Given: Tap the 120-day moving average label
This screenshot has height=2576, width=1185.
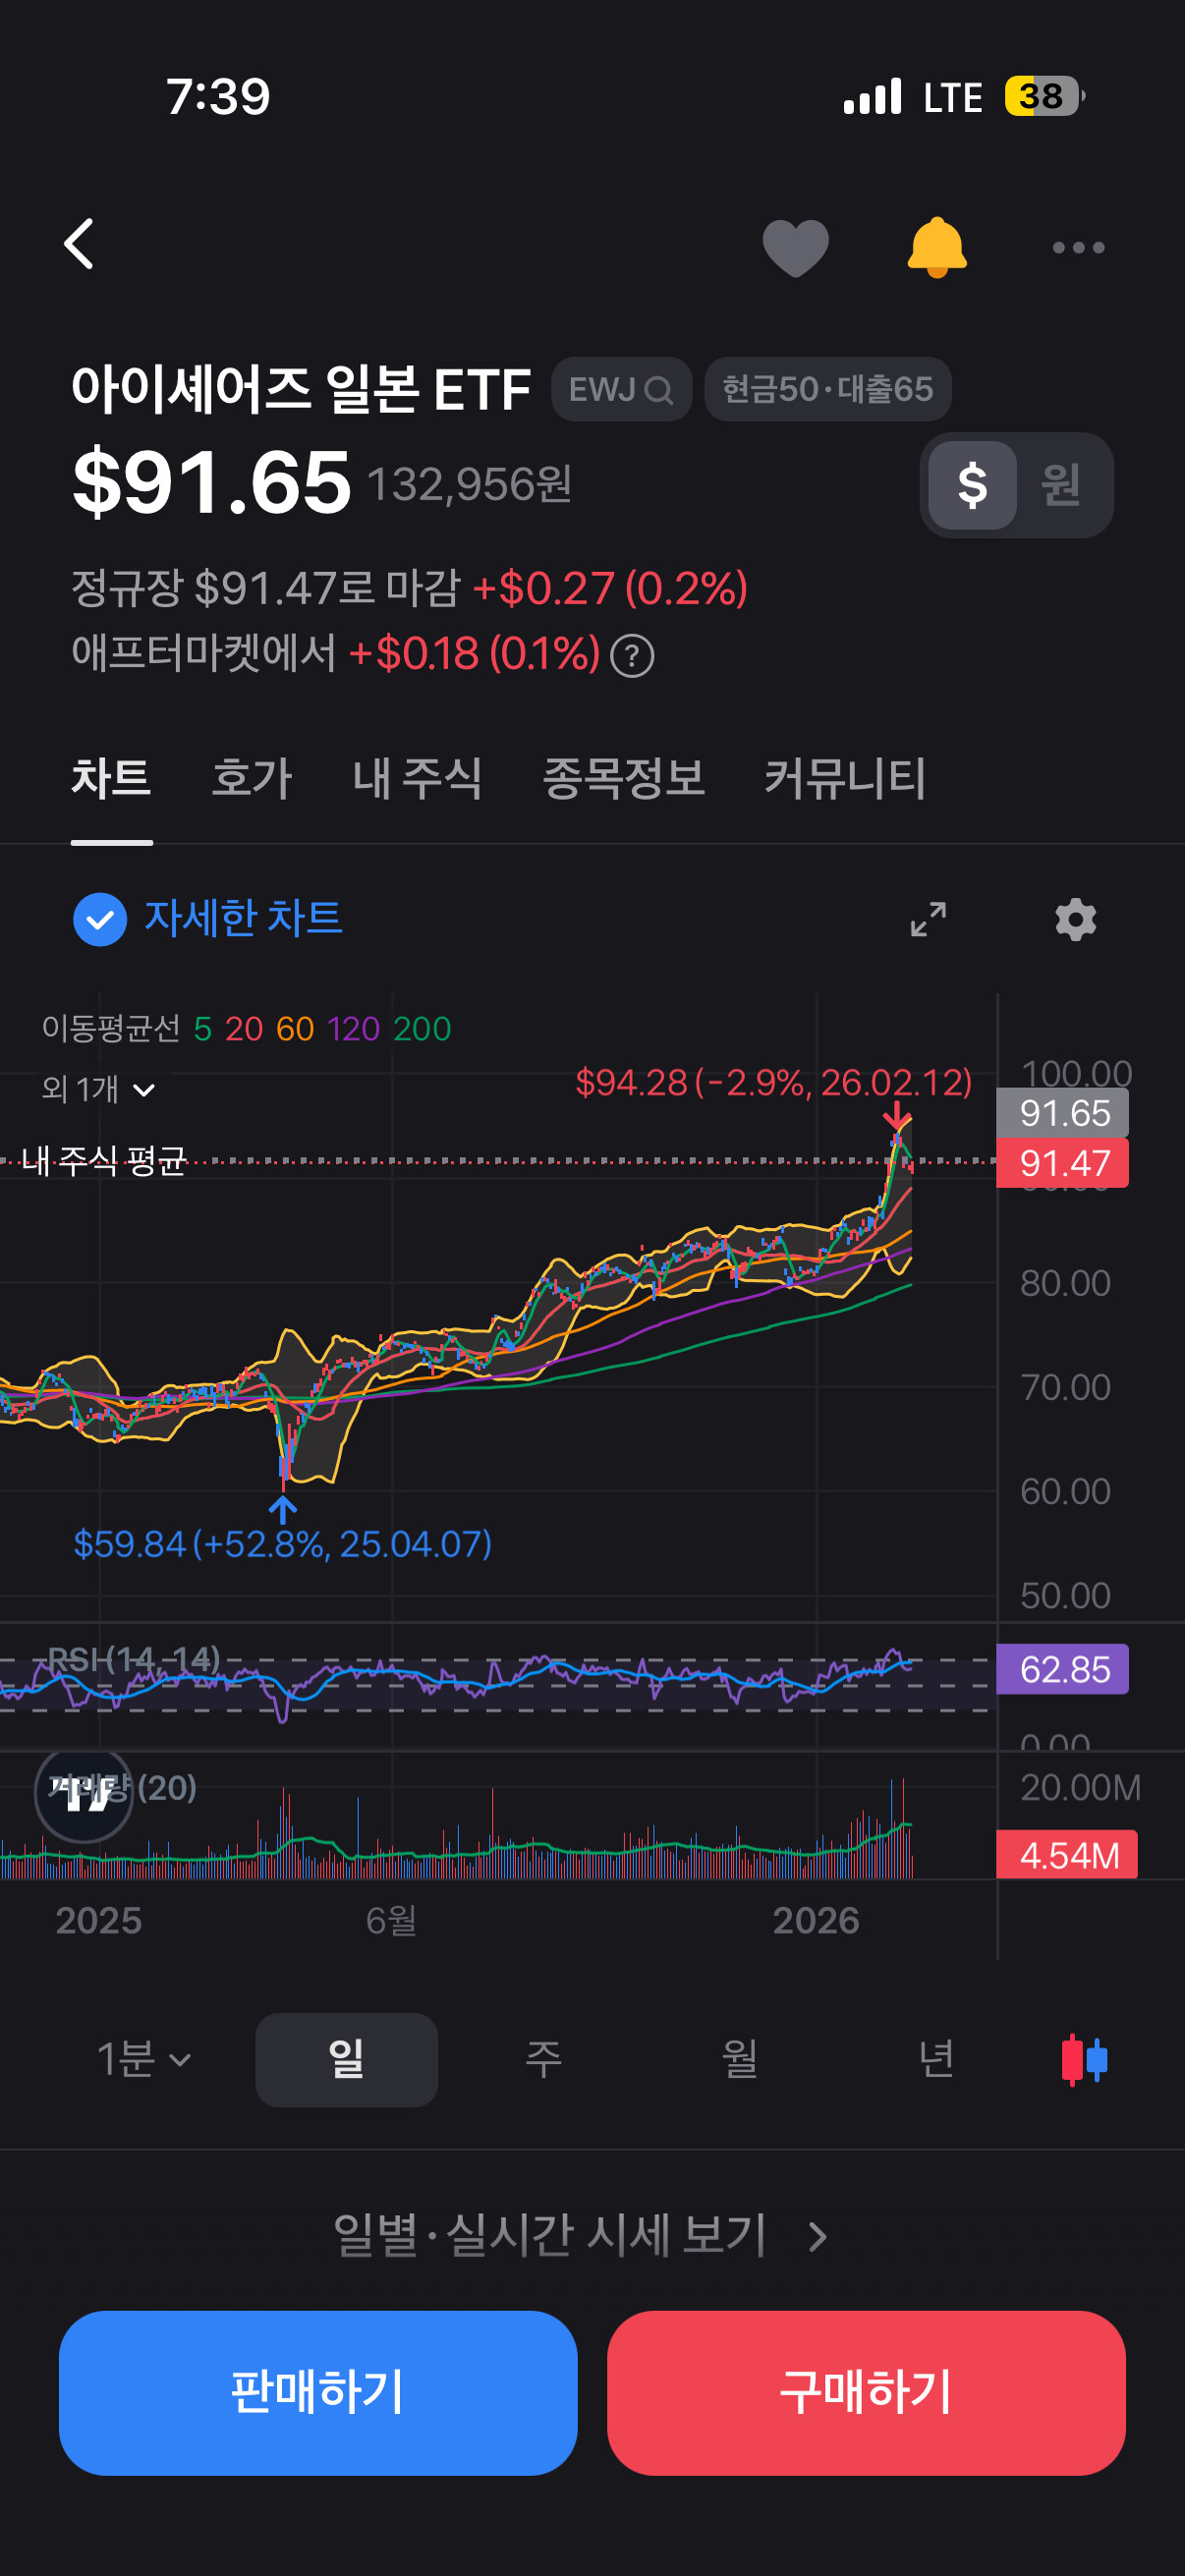Looking at the screenshot, I should 353,1028.
